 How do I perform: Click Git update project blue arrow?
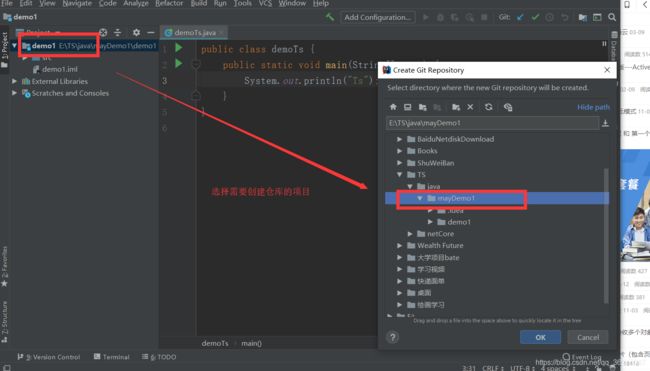pyautogui.click(x=520, y=17)
